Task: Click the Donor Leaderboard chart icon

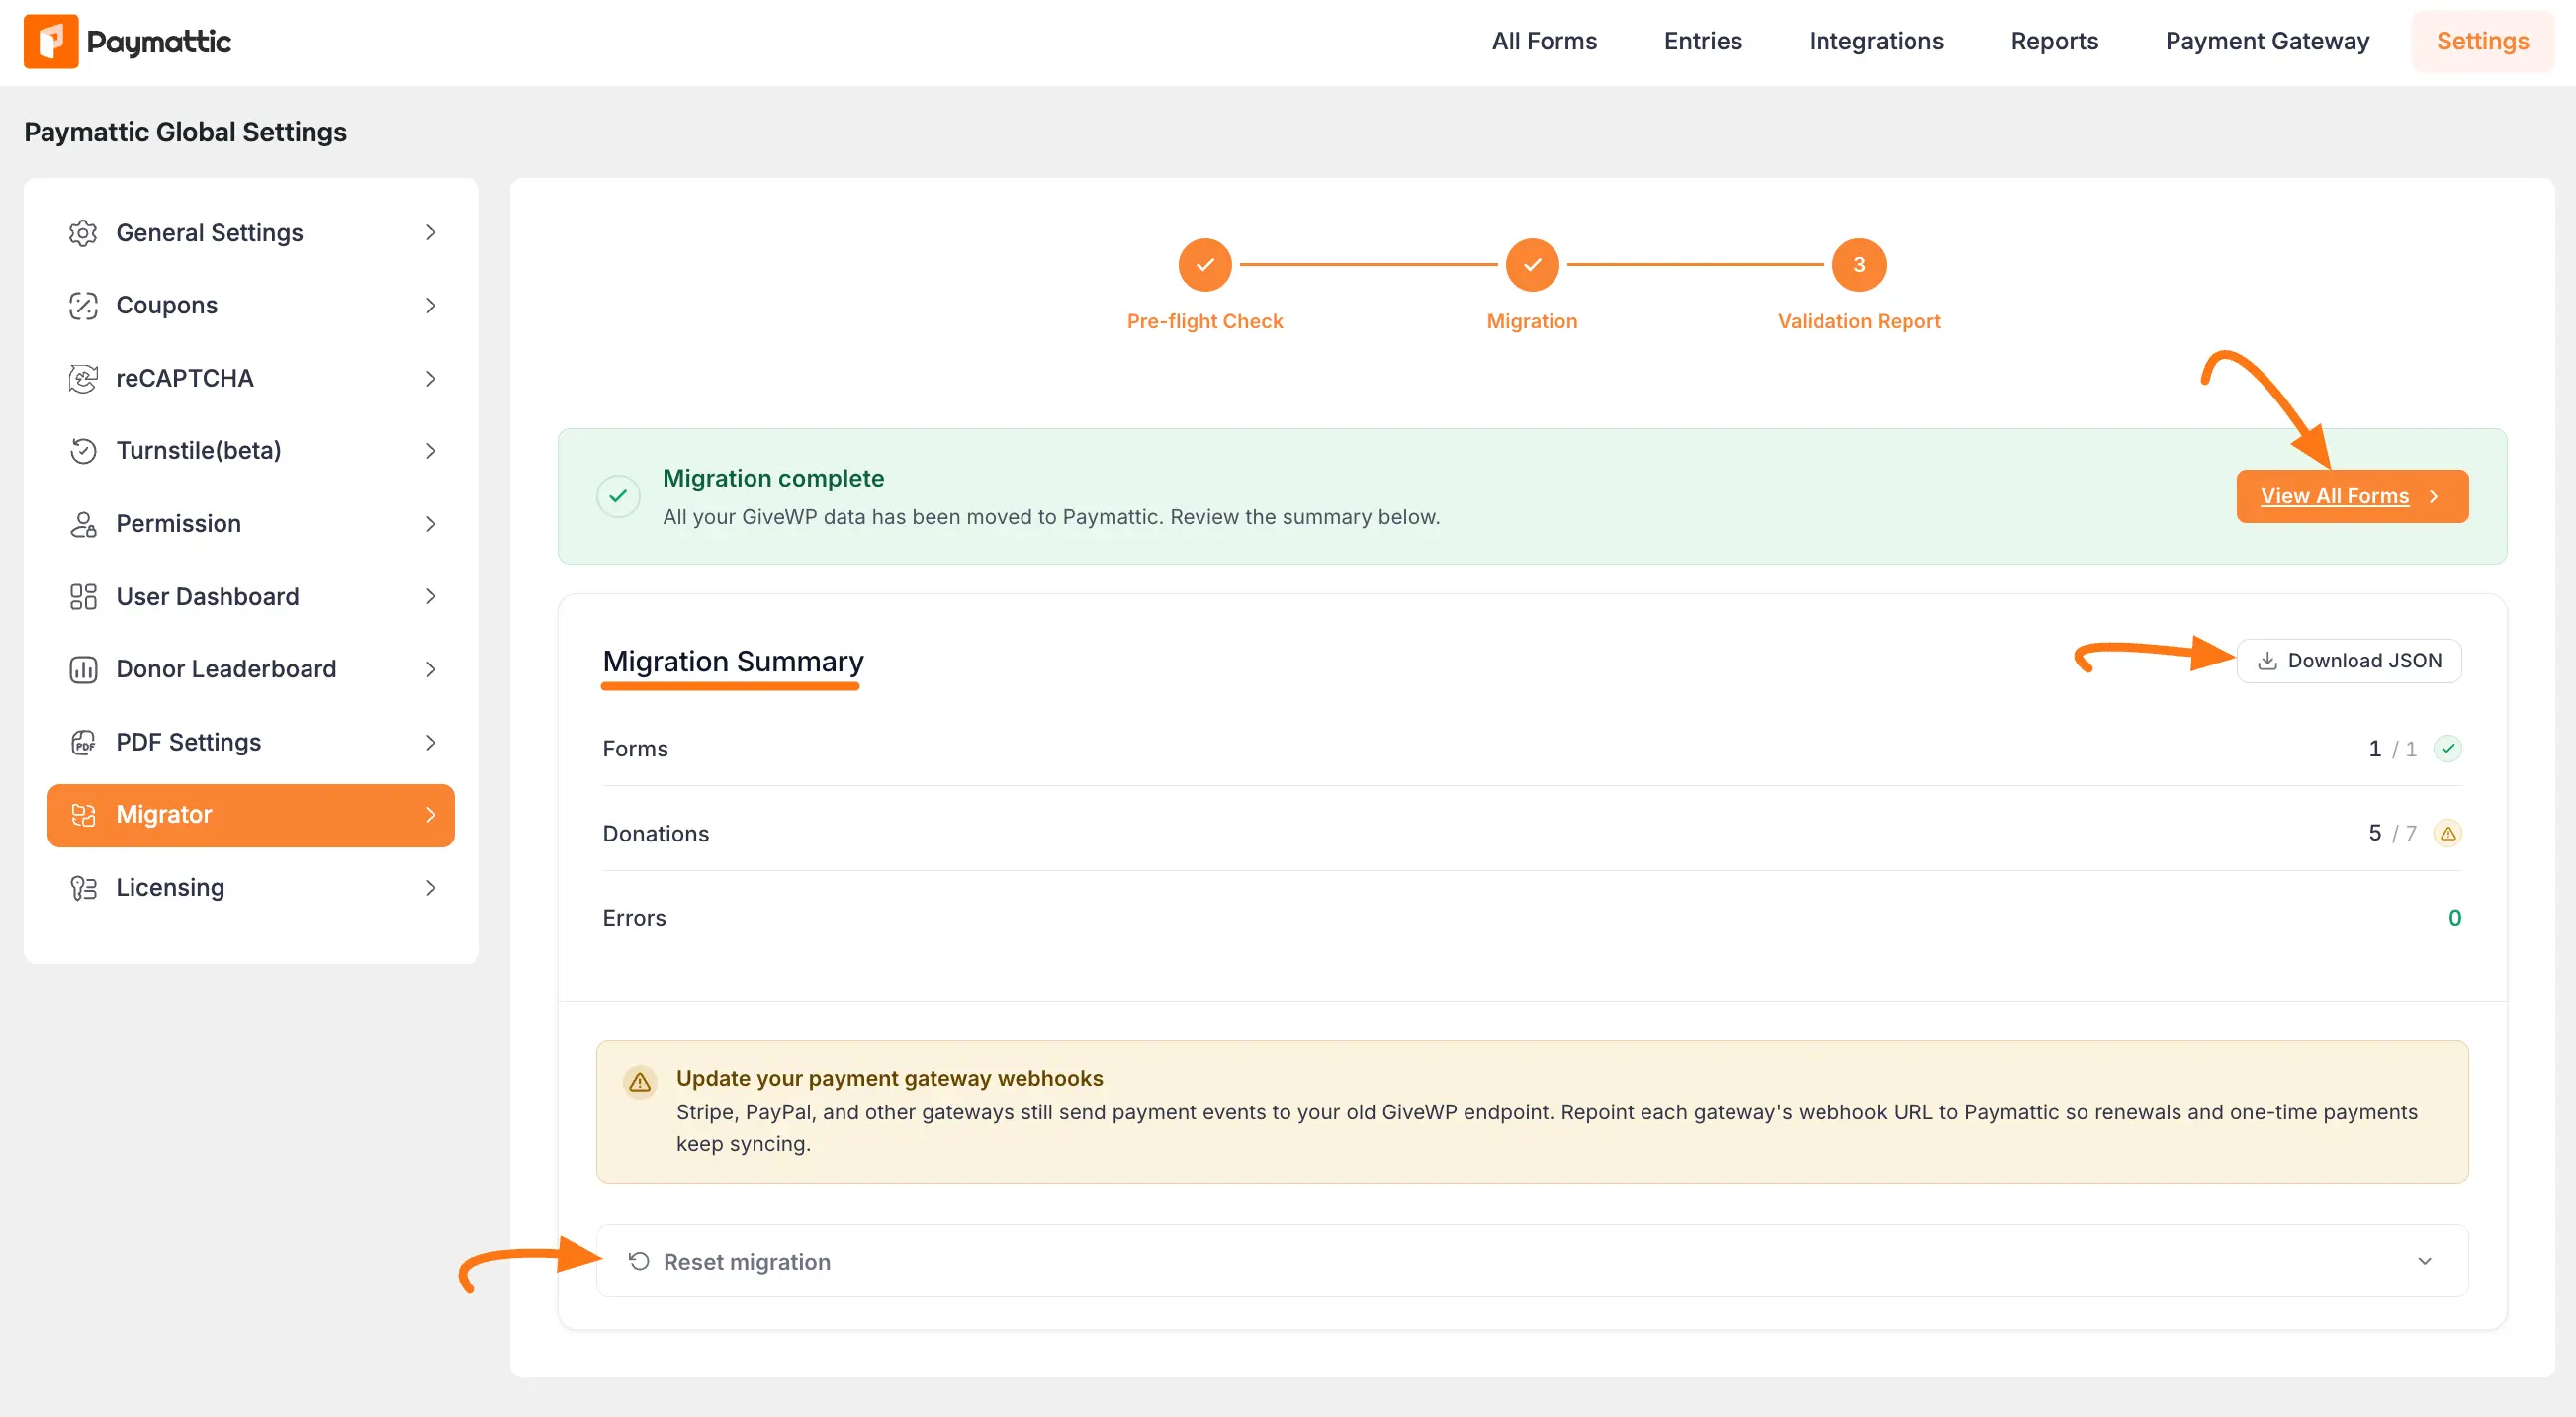Action: [83, 669]
